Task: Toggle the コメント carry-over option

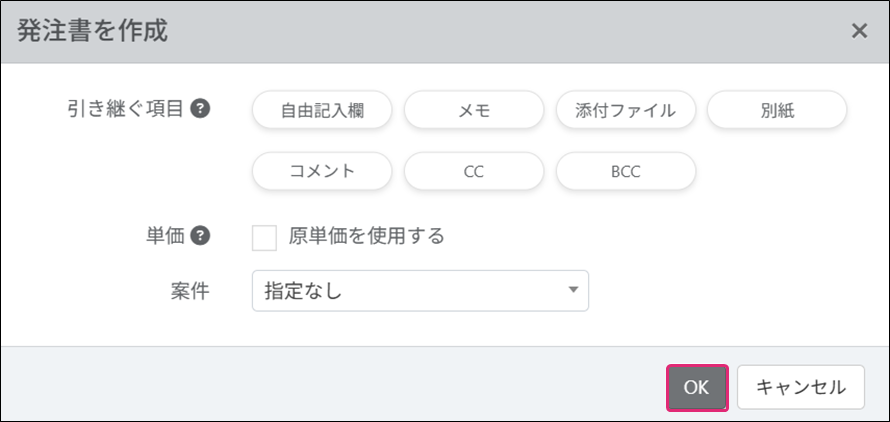Action: (322, 171)
